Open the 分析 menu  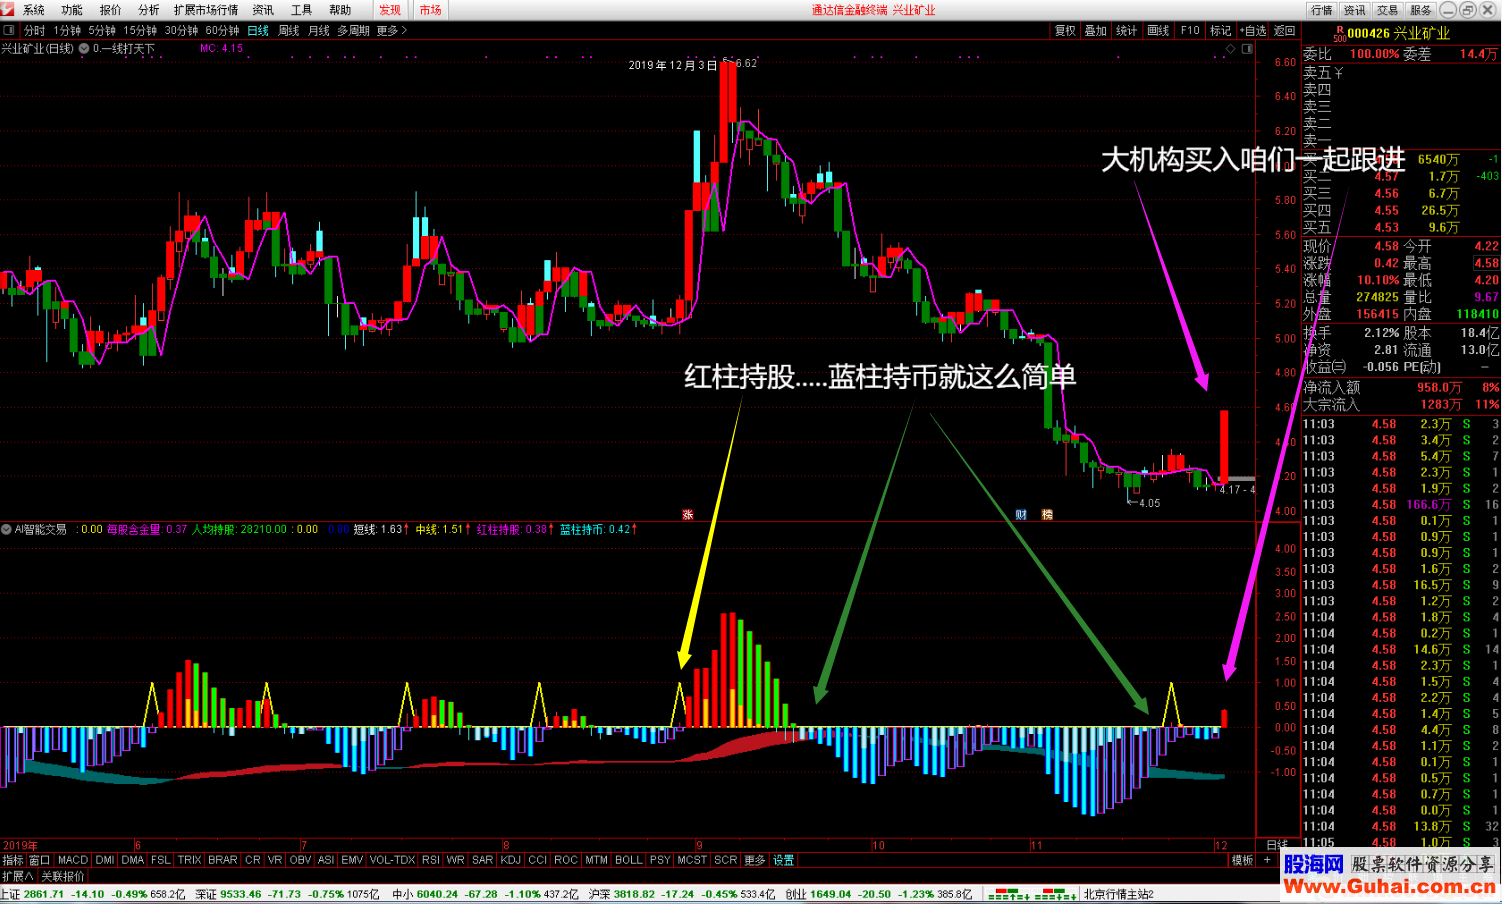(x=148, y=10)
